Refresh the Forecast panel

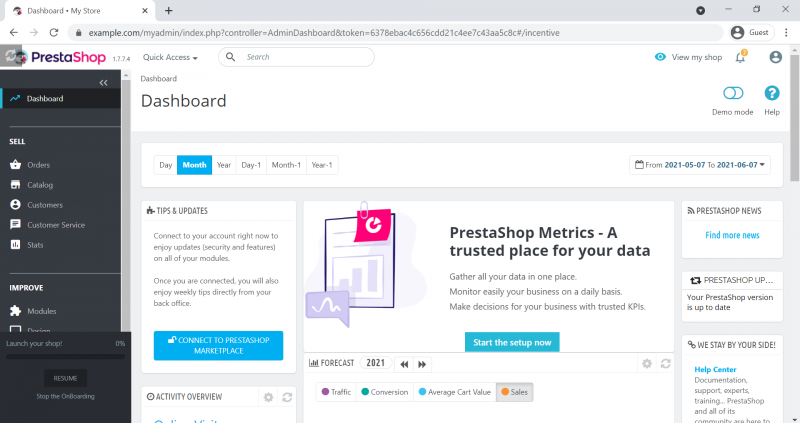click(x=666, y=364)
